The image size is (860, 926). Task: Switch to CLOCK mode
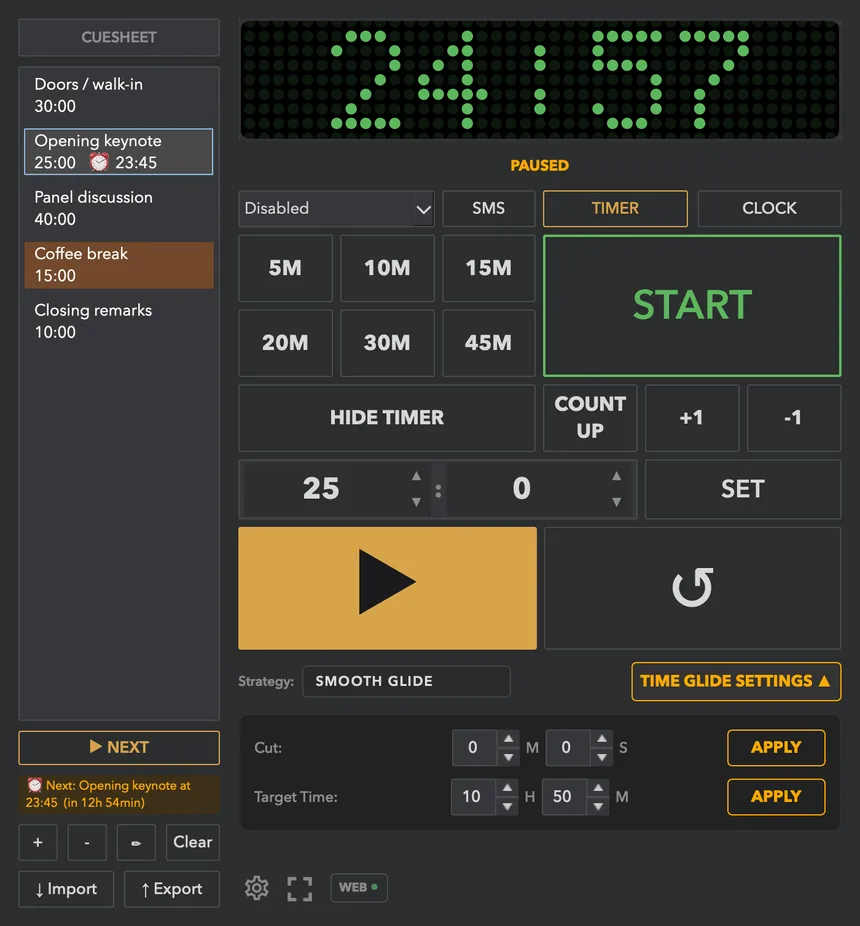tap(769, 208)
